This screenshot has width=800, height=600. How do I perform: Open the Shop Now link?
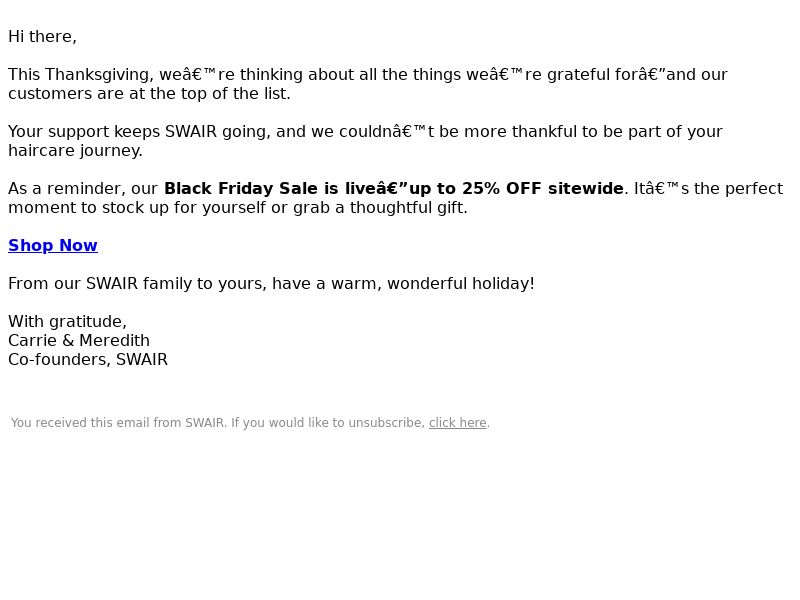click(53, 245)
